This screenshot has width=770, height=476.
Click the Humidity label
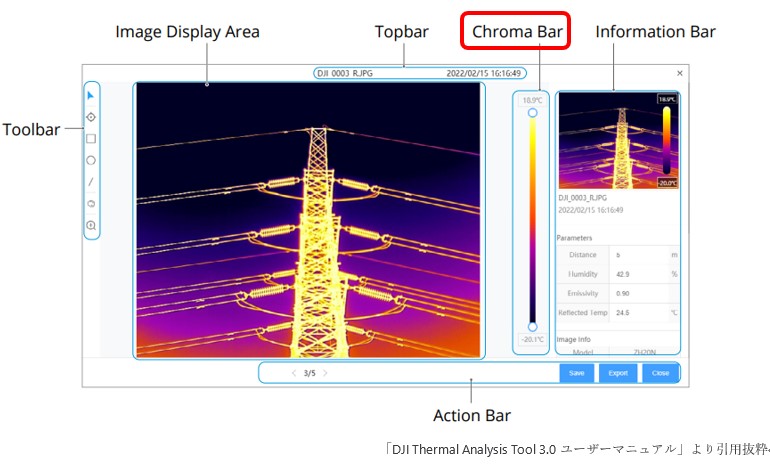pyautogui.click(x=583, y=274)
